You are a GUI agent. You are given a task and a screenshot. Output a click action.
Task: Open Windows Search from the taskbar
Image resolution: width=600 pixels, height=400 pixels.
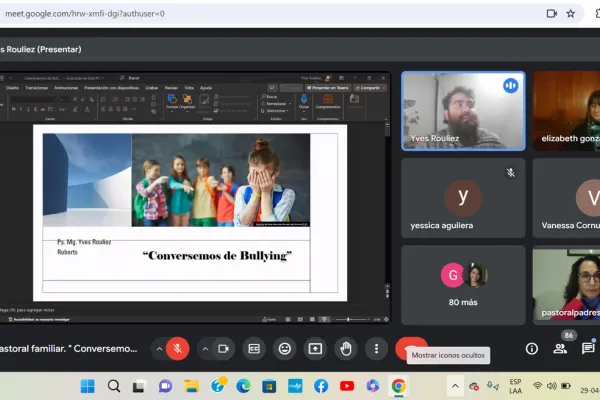pyautogui.click(x=114, y=386)
